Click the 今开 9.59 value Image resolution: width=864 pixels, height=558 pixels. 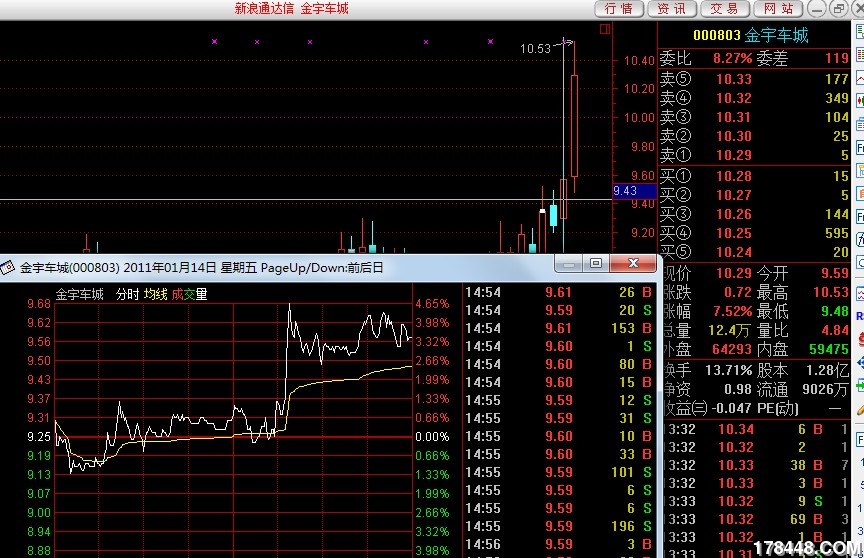(834, 273)
